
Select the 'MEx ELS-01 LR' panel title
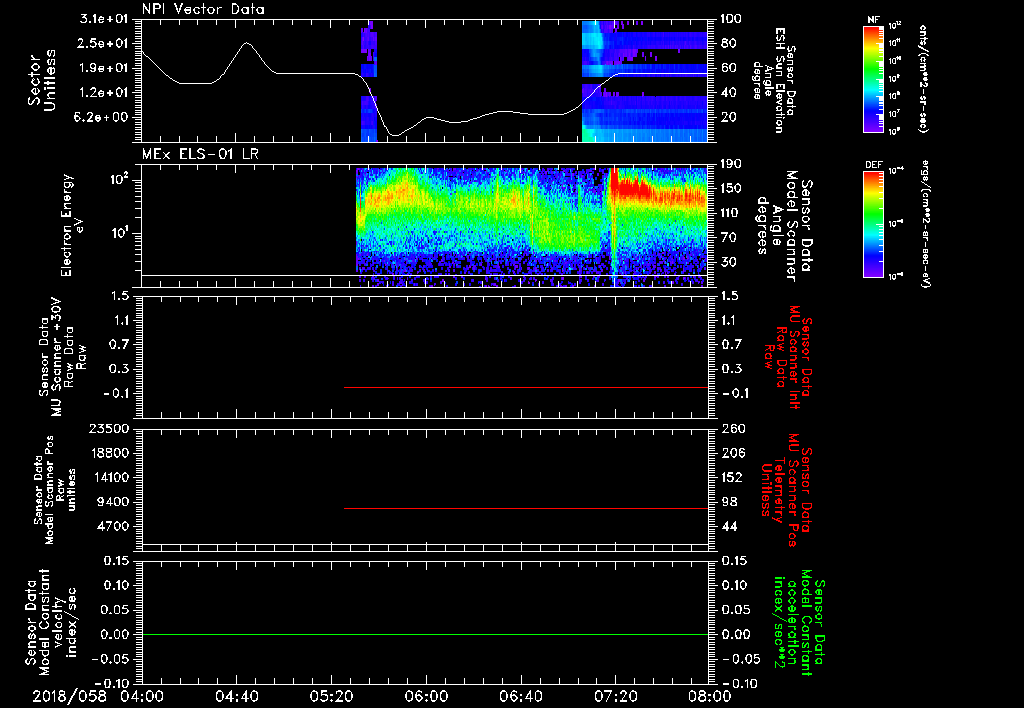tap(200, 154)
